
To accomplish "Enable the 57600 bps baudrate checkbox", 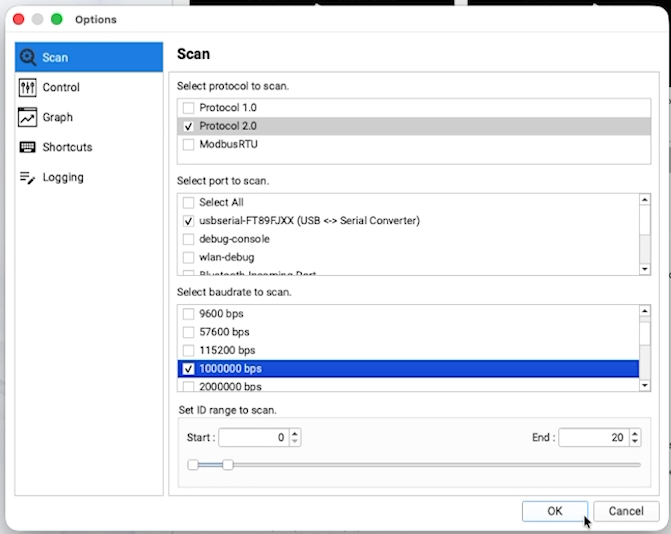I will click(188, 332).
